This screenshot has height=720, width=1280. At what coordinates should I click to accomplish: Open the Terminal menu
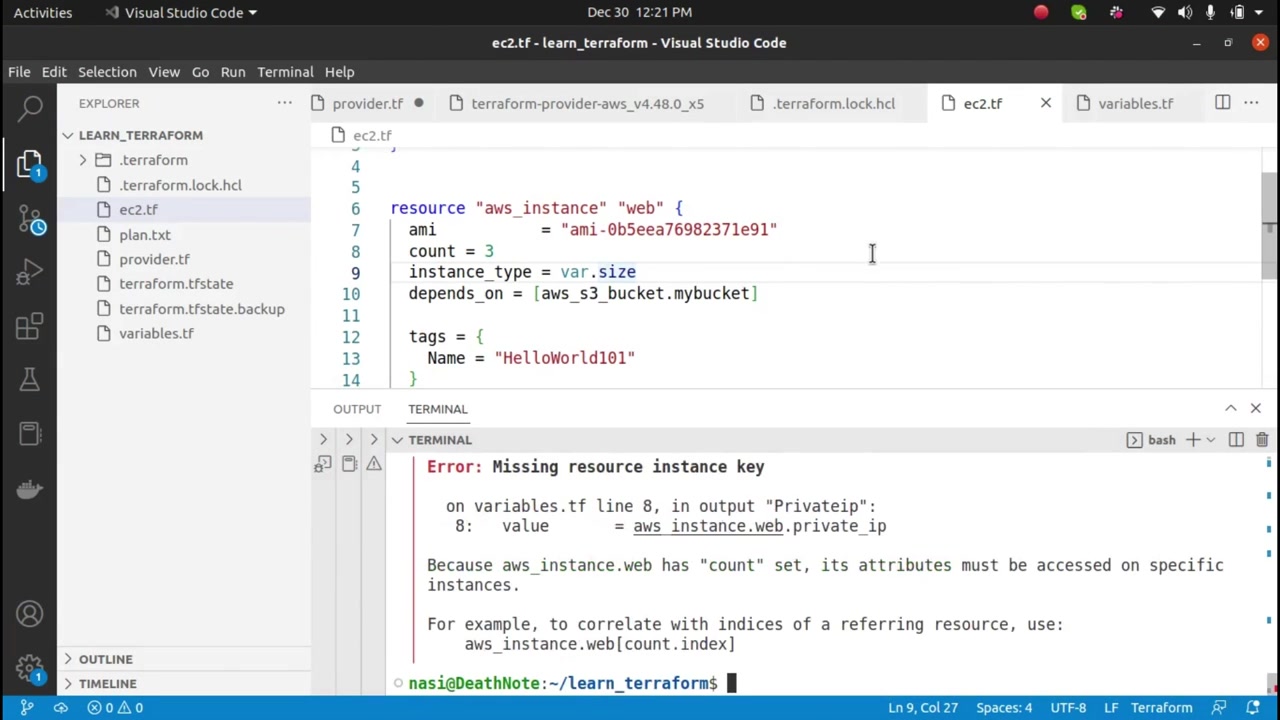285,72
